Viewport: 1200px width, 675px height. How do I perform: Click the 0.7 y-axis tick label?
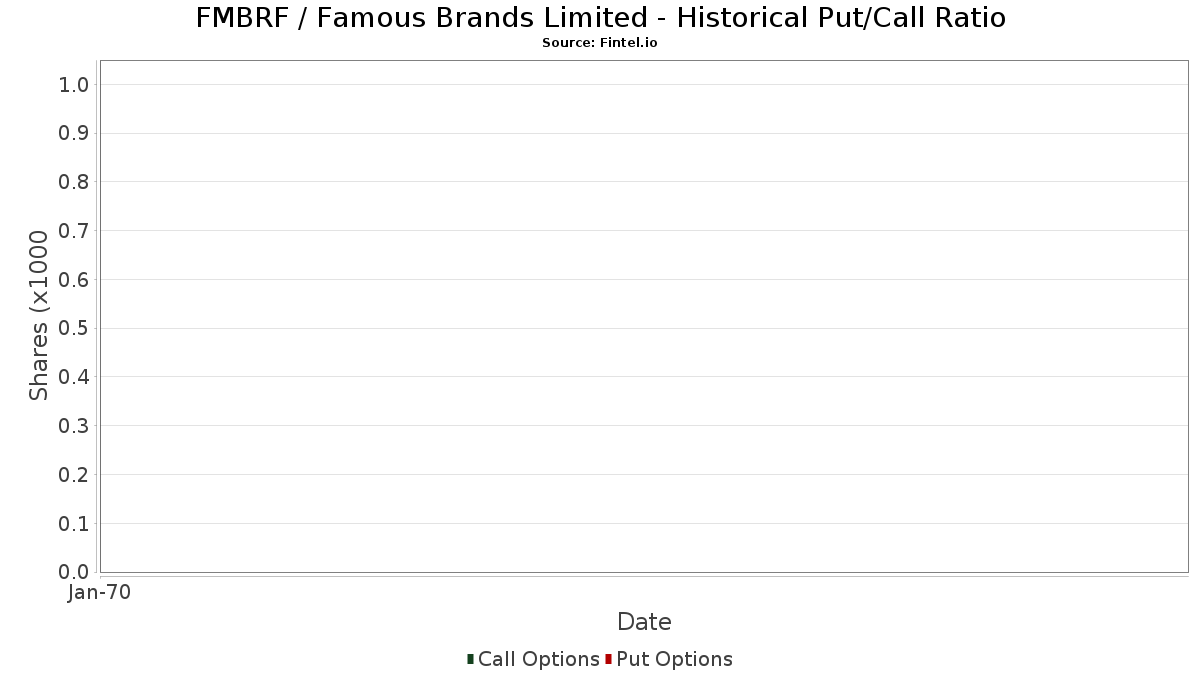(x=74, y=231)
